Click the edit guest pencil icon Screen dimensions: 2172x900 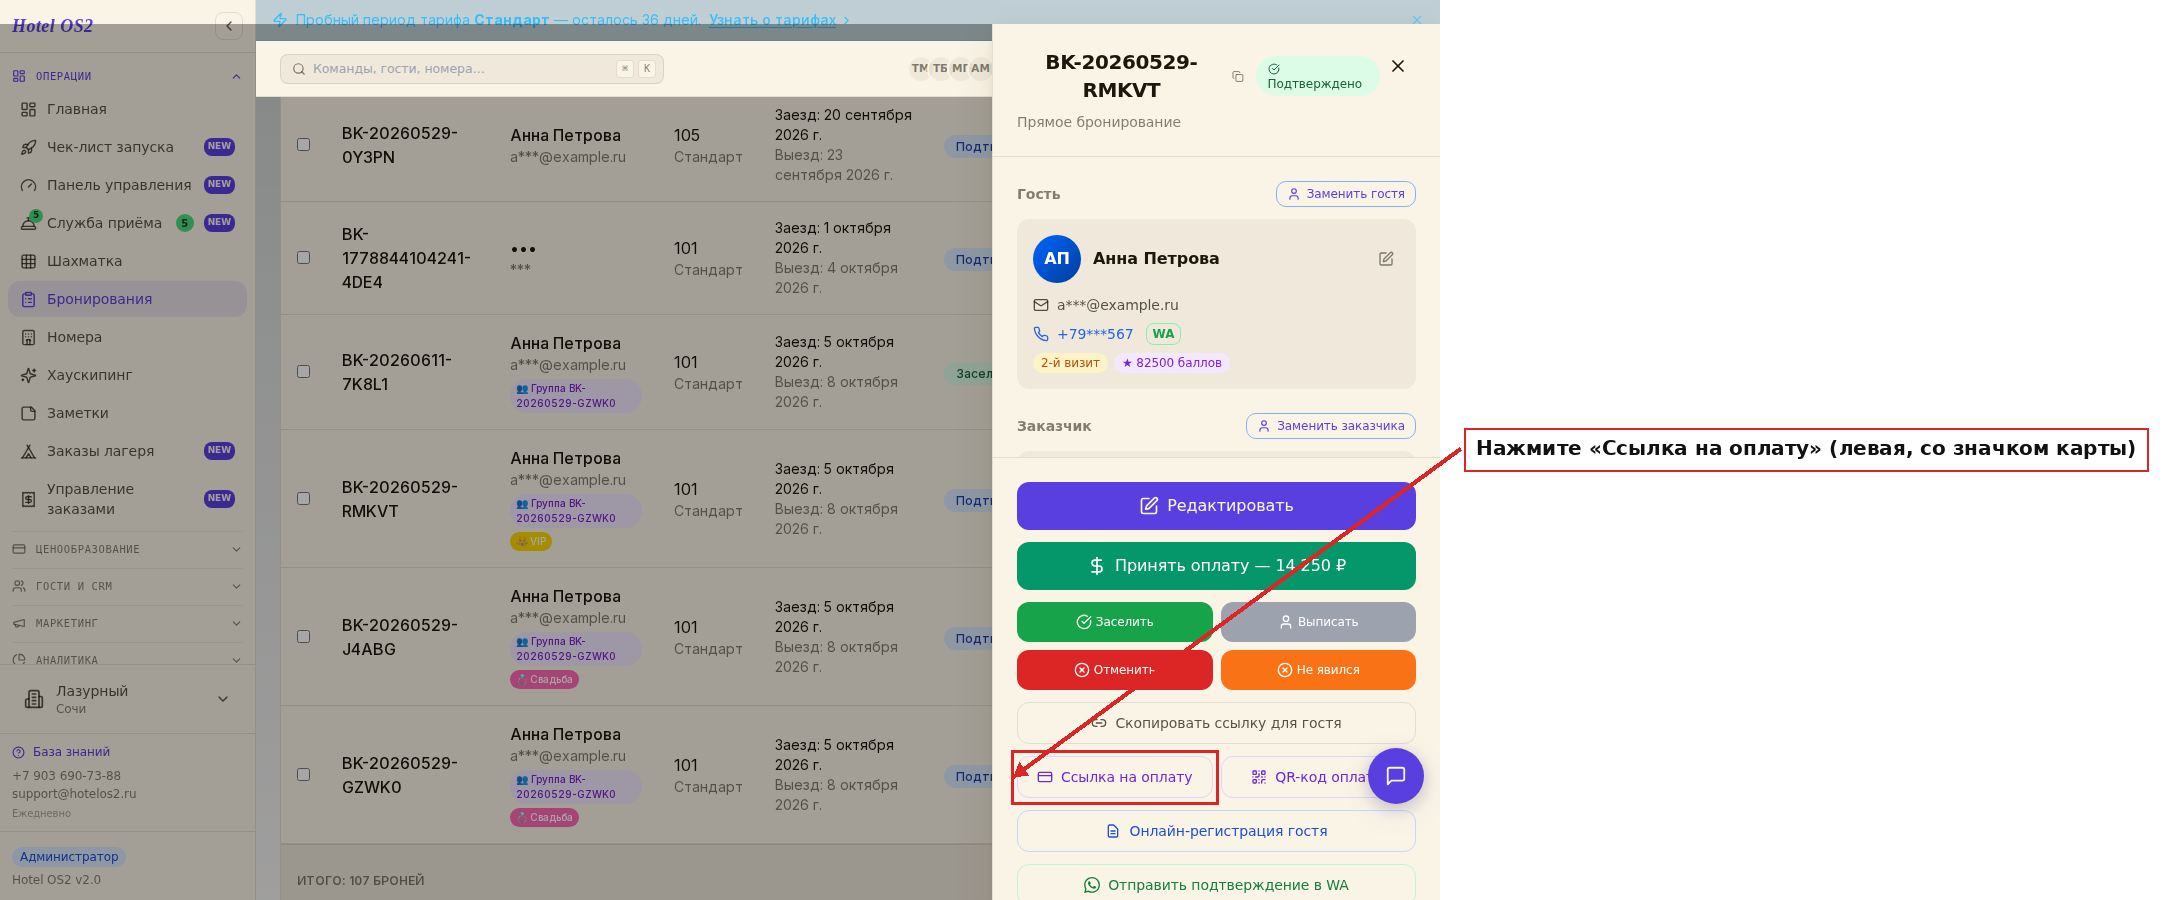(x=1386, y=259)
